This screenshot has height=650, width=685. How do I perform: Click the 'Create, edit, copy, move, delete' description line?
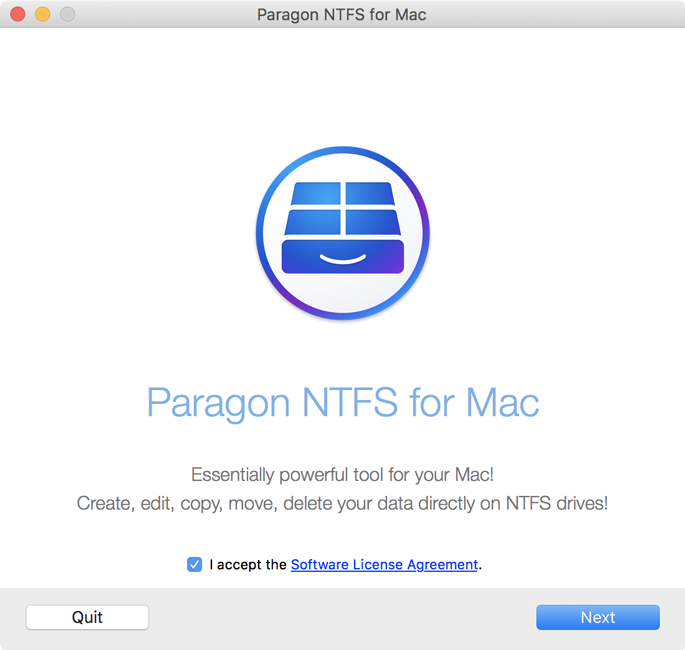coord(342,504)
